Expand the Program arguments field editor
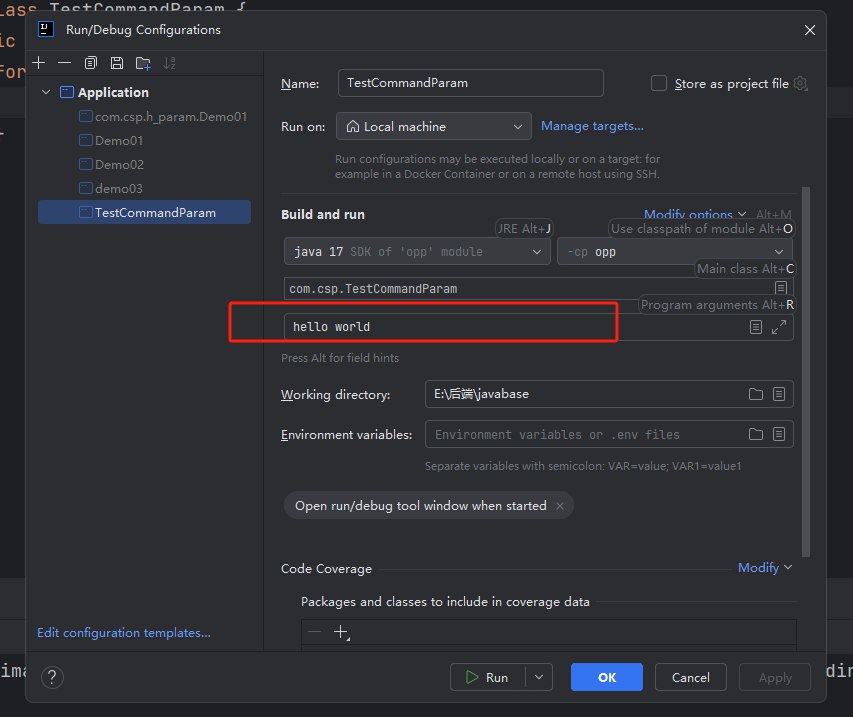Viewport: 853px width, 717px height. click(779, 327)
